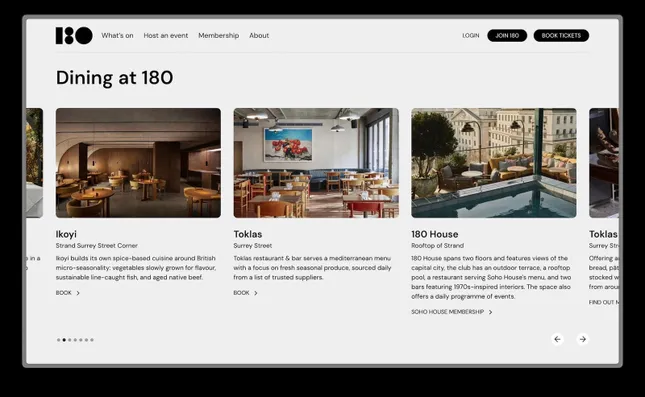
Task: Click chevron beside Soho House Membership
Action: 490,312
